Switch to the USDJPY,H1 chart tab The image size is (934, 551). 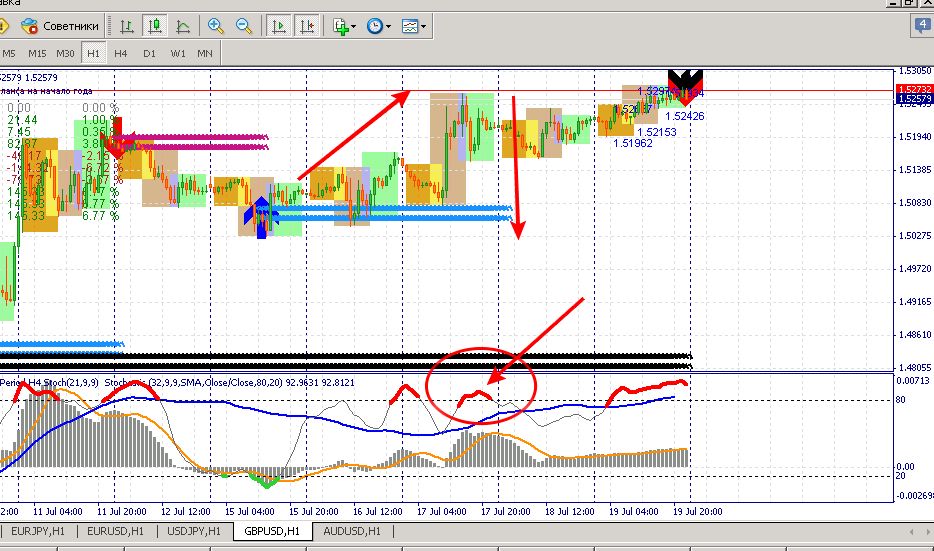194,531
